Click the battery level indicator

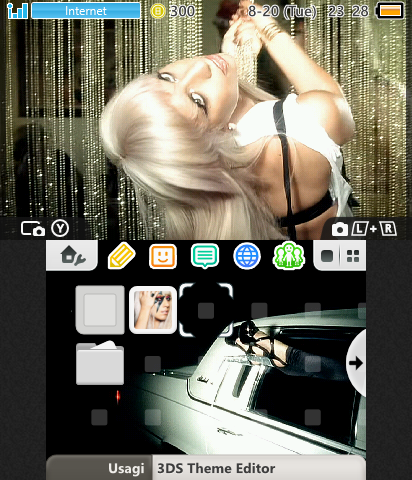click(x=390, y=11)
